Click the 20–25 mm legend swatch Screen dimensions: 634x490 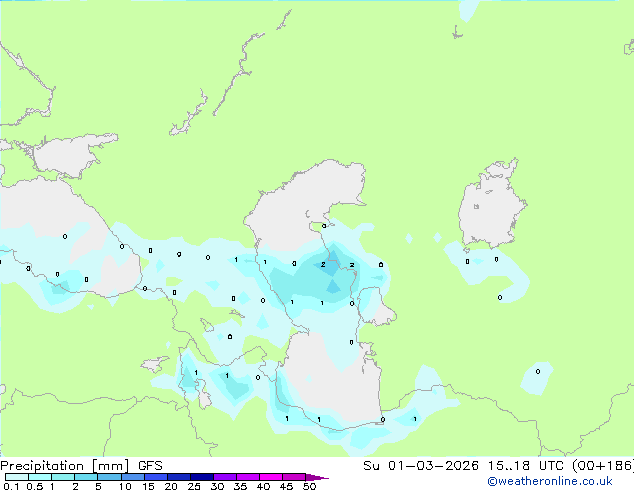pos(178,477)
